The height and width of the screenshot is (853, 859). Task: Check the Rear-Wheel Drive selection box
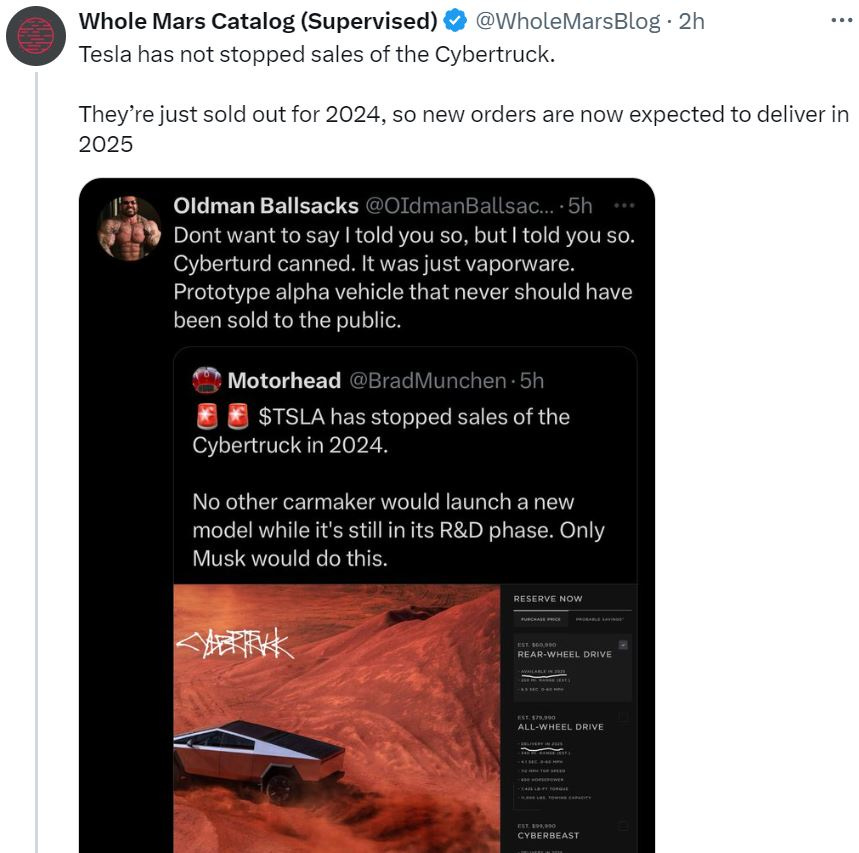tap(624, 645)
